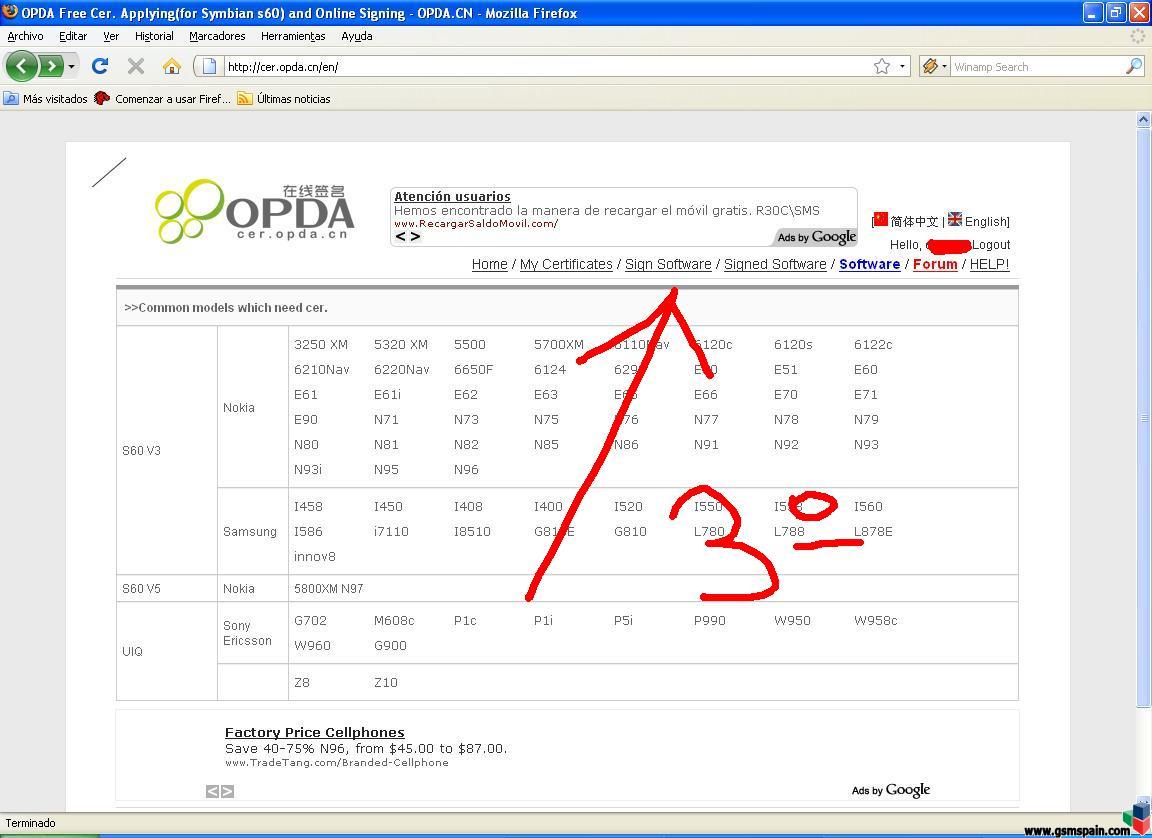The width and height of the screenshot is (1152, 838).
Task: Click the OPDA logo
Action: click(255, 211)
